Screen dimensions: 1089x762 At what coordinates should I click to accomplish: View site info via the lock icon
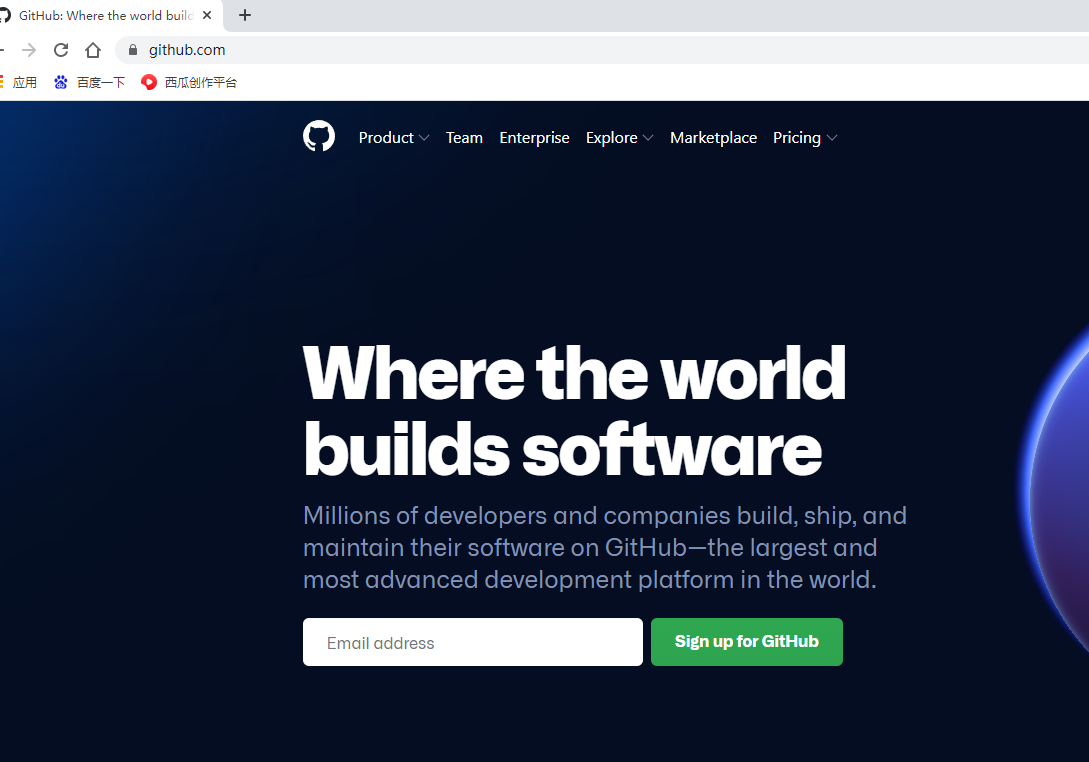[133, 50]
